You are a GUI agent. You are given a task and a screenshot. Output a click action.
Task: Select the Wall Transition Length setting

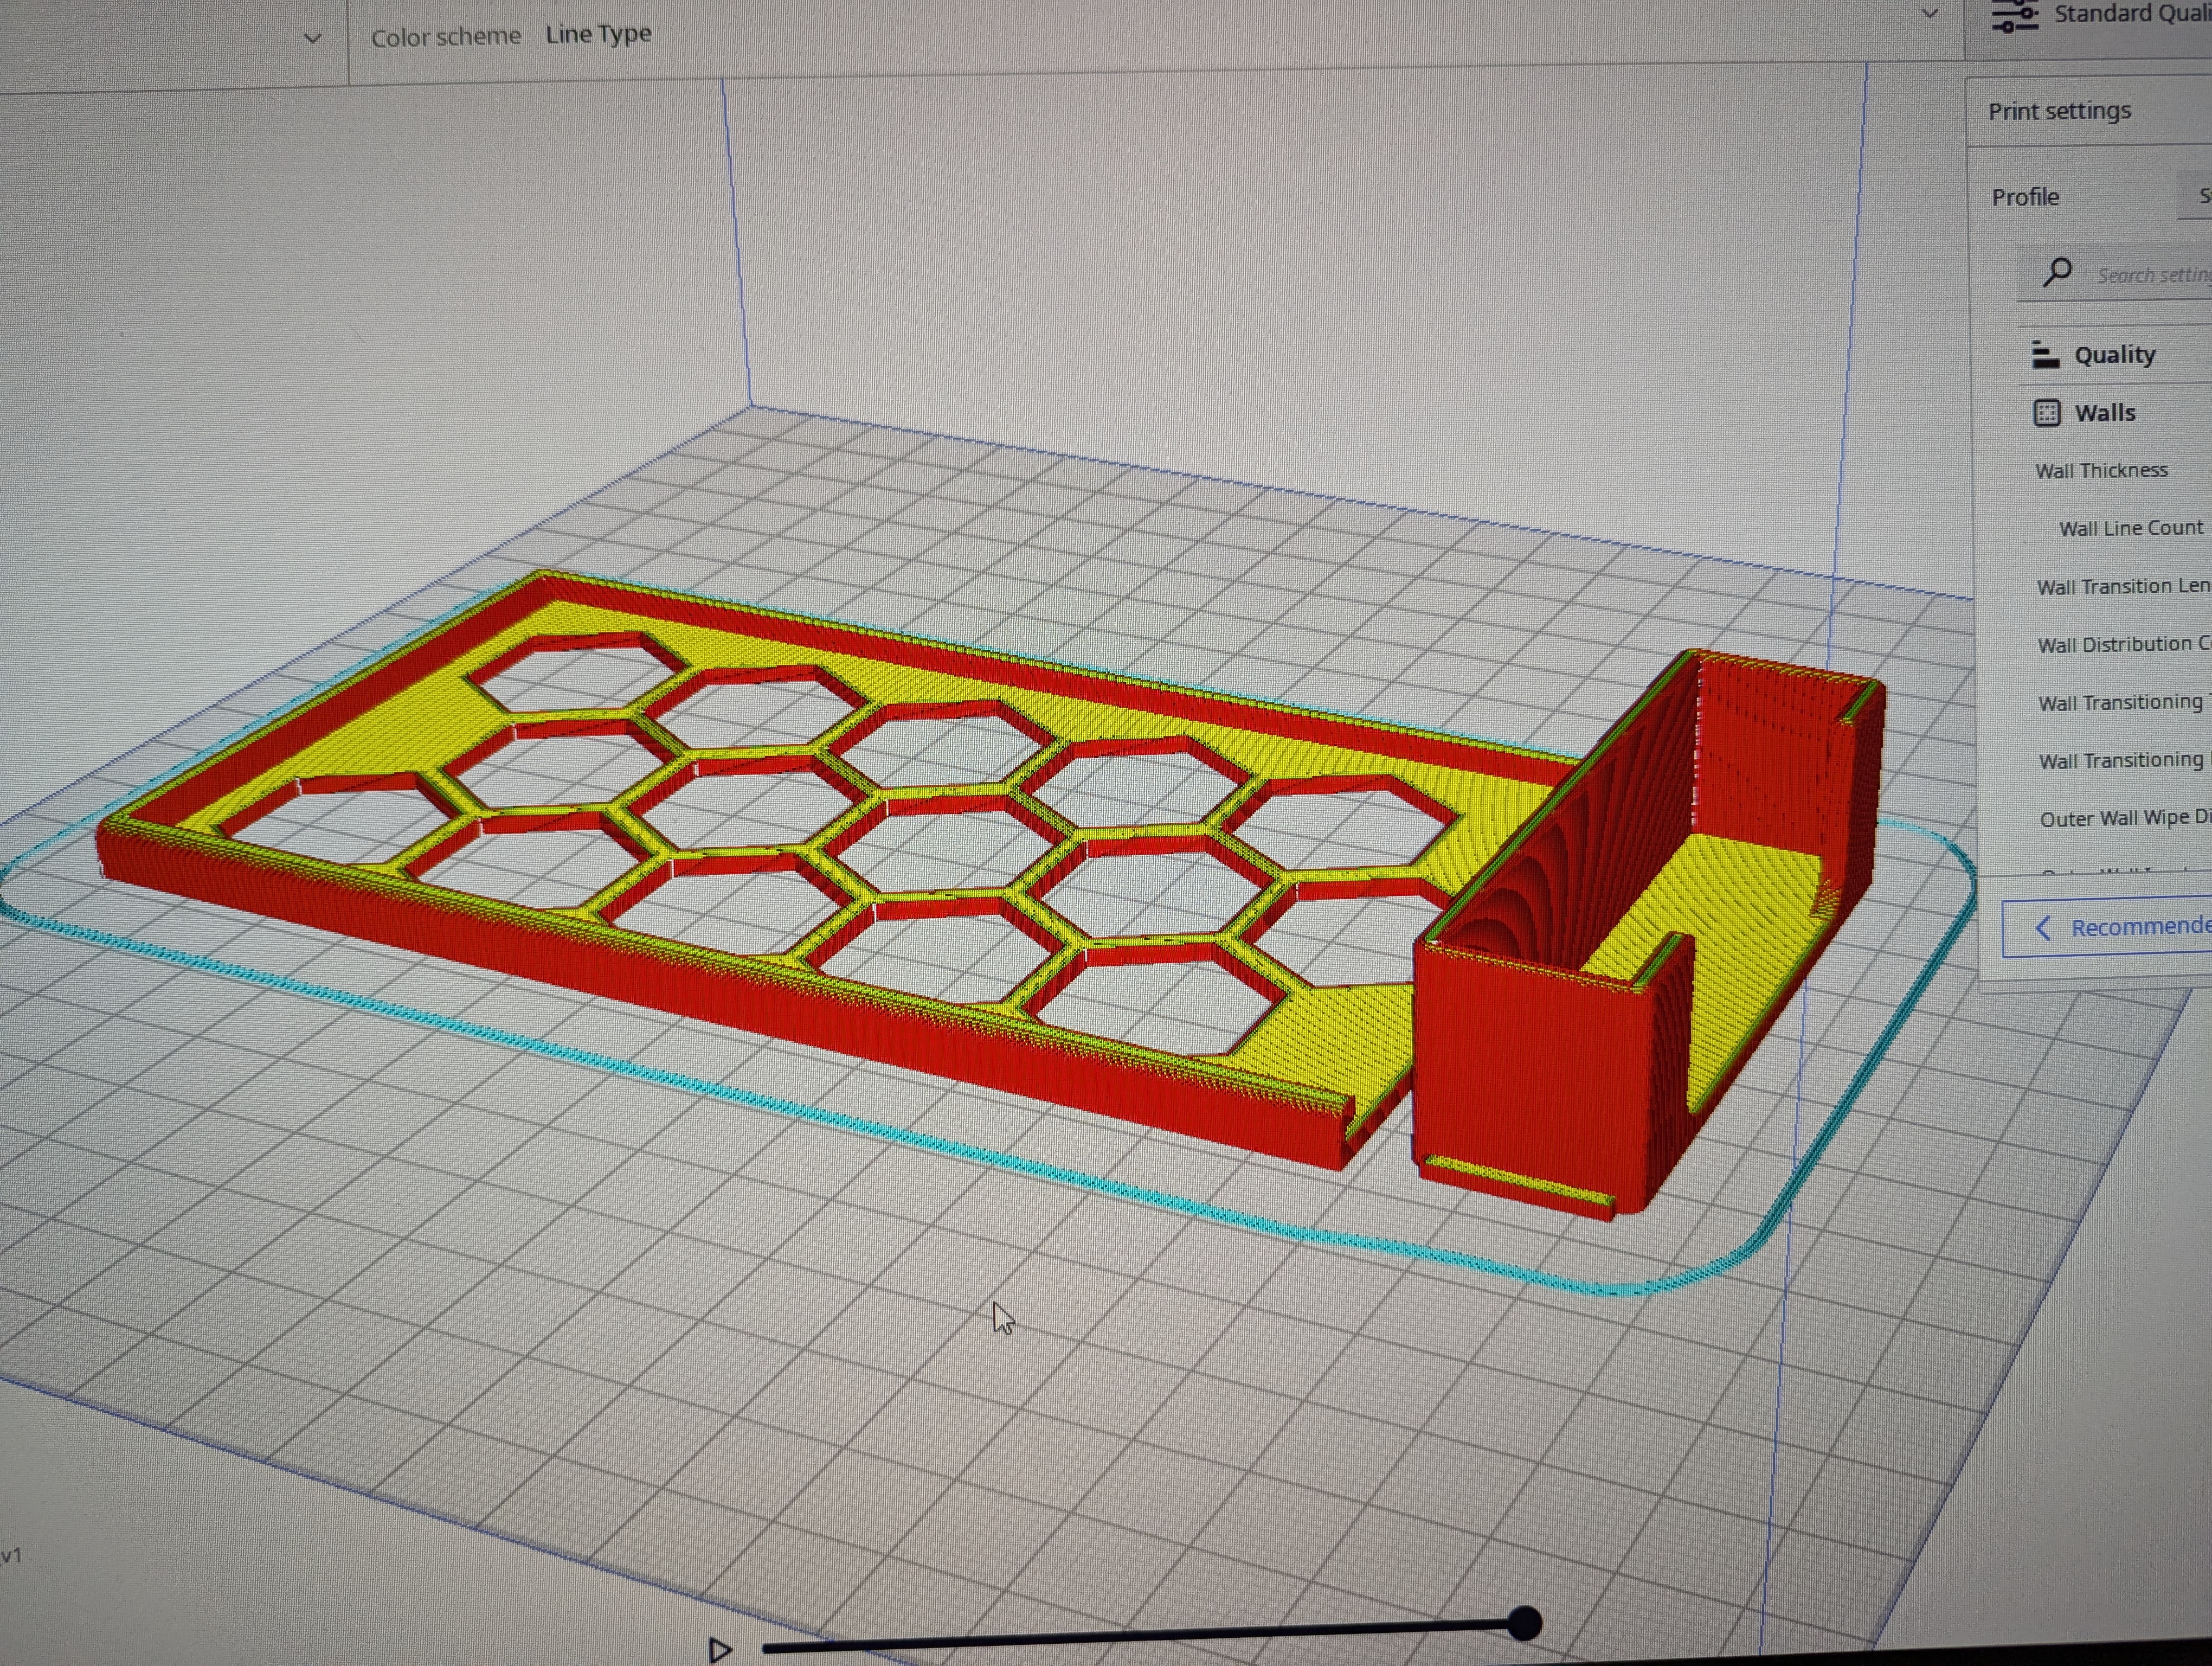[x=2122, y=586]
